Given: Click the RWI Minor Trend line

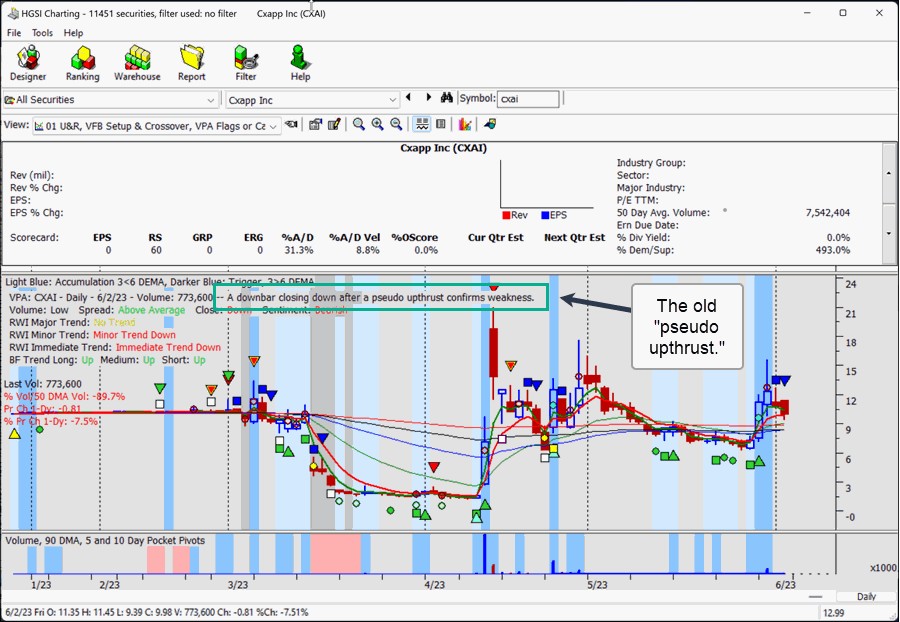Looking at the screenshot, I should 92,335.
